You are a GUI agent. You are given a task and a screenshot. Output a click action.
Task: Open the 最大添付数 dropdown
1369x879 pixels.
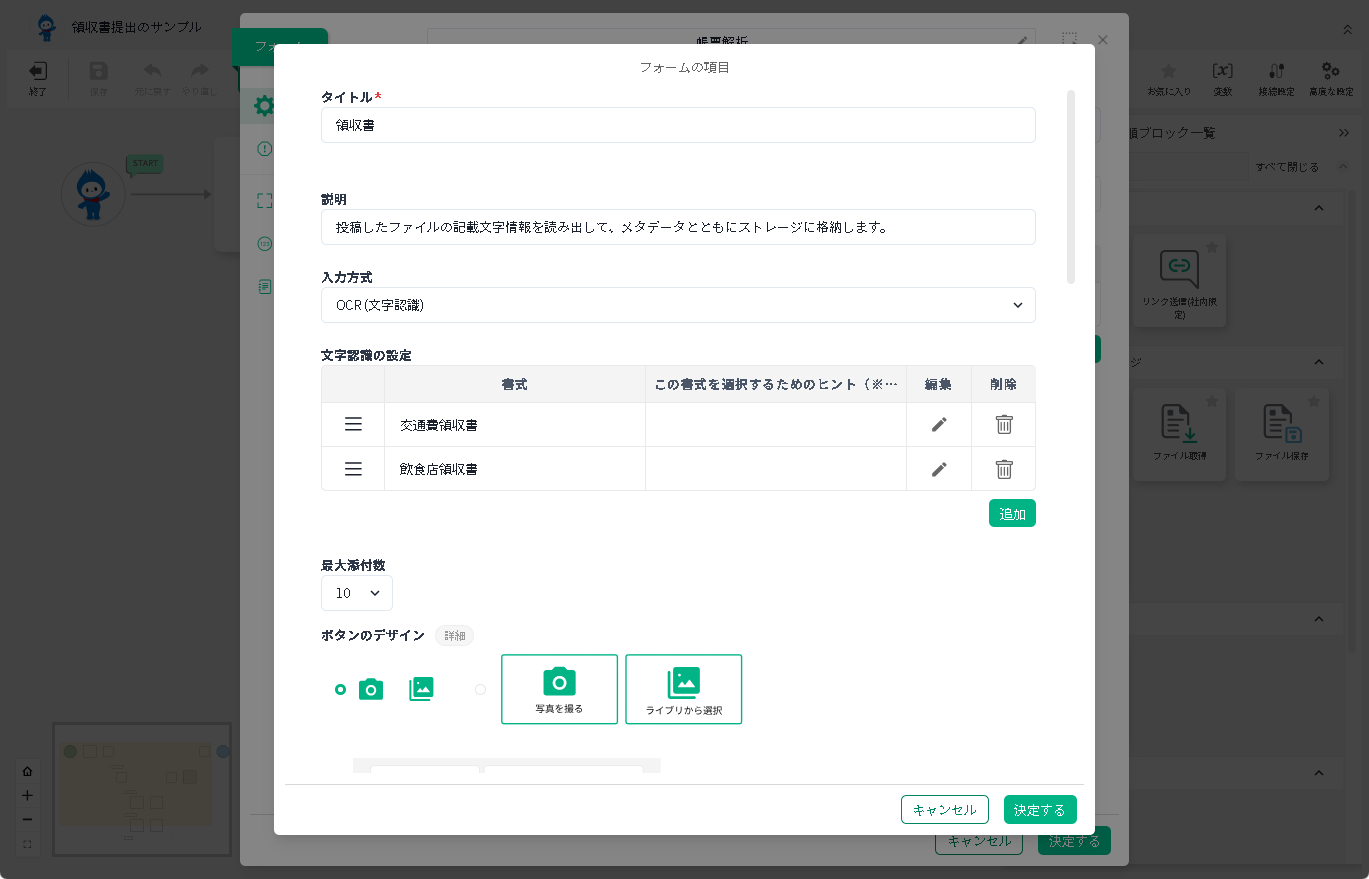pyautogui.click(x=357, y=593)
